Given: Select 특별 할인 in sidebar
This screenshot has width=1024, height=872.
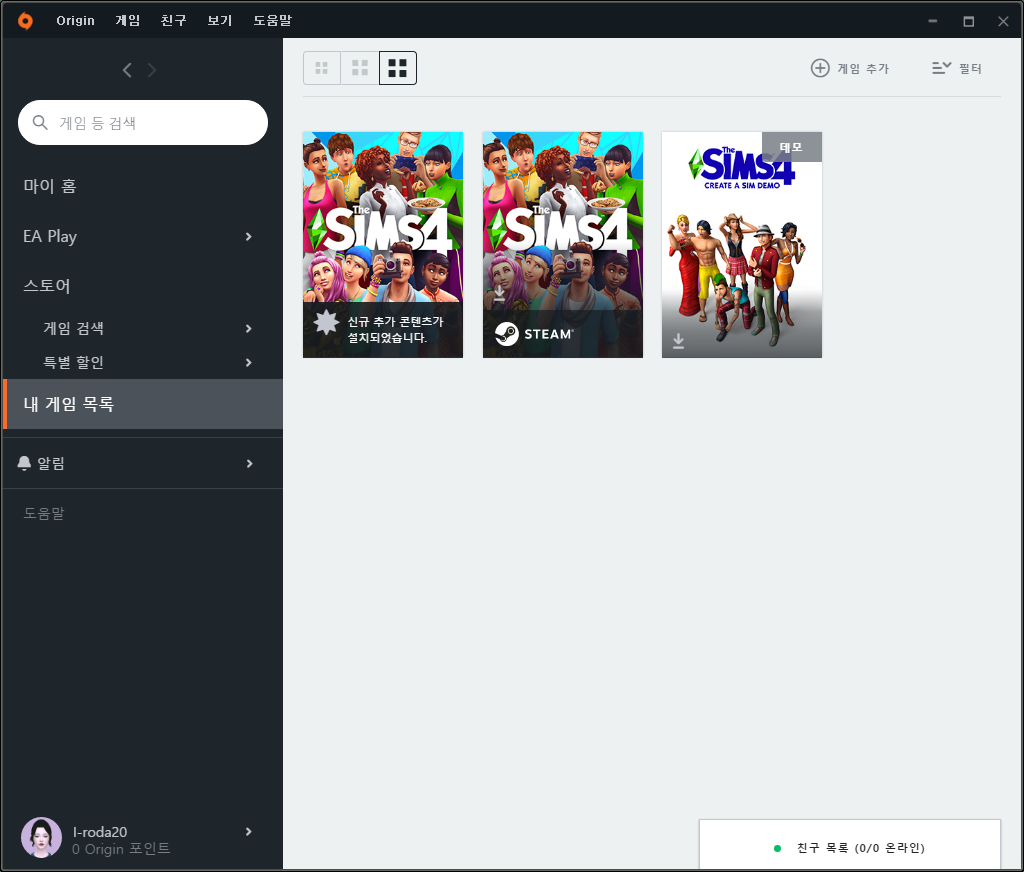Looking at the screenshot, I should point(74,363).
